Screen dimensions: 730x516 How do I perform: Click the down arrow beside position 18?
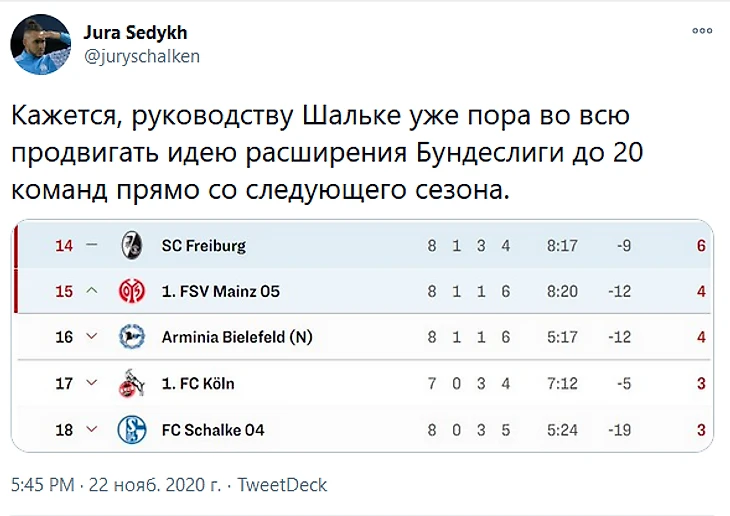point(93,430)
